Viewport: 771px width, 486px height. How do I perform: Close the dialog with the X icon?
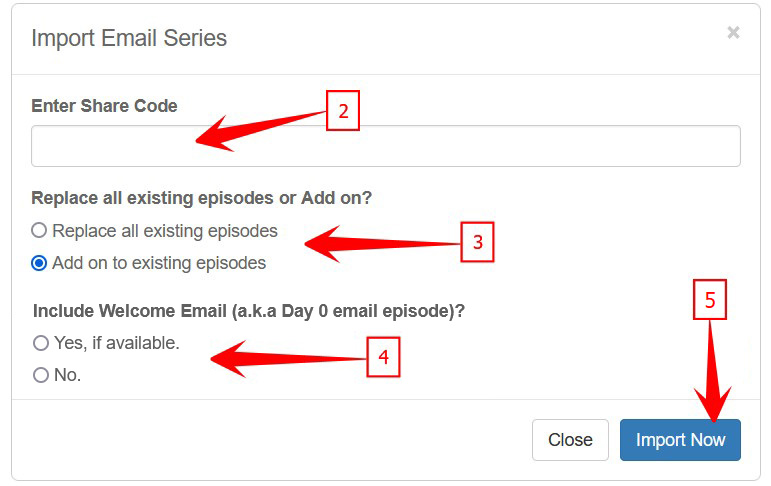click(x=733, y=33)
